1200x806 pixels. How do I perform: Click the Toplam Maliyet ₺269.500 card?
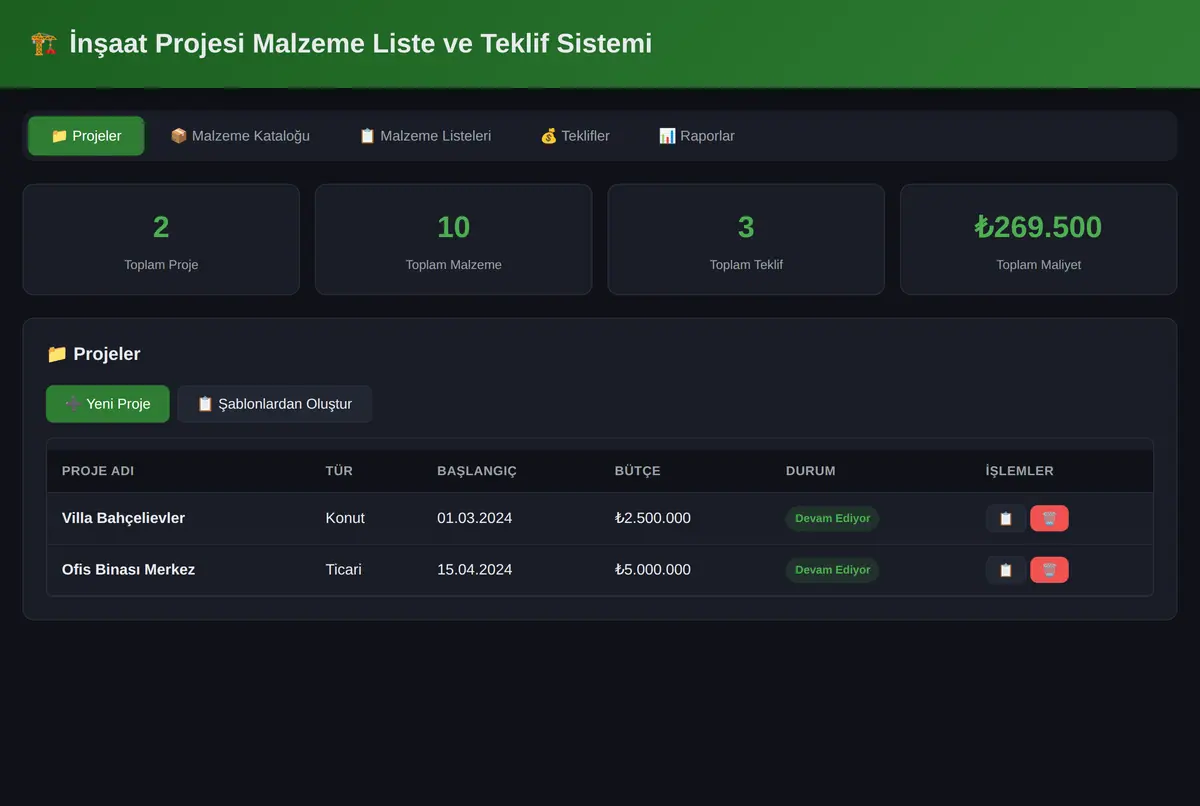pos(1038,239)
